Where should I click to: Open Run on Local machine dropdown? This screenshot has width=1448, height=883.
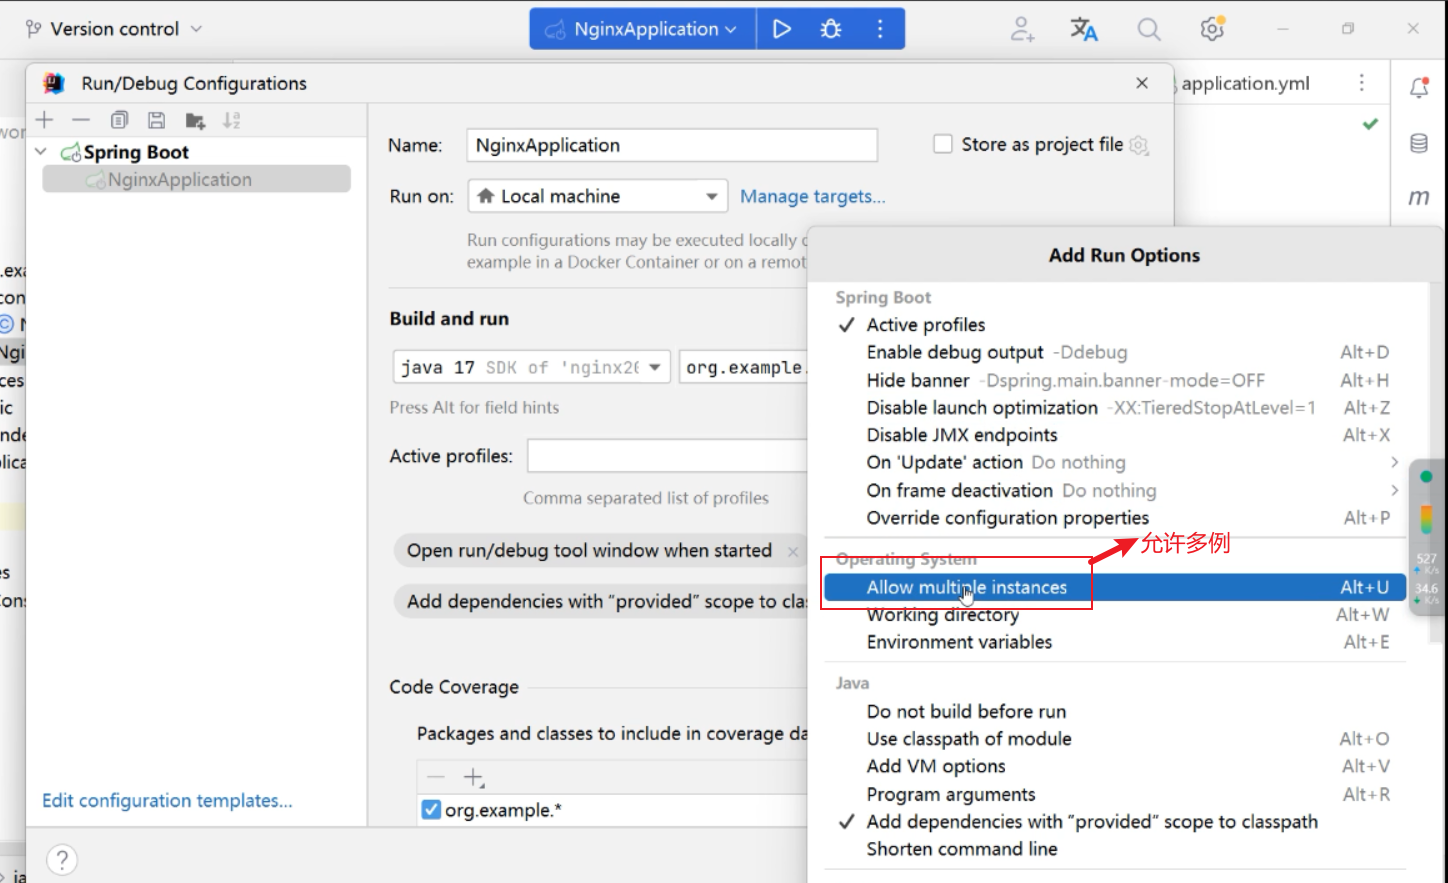[597, 196]
